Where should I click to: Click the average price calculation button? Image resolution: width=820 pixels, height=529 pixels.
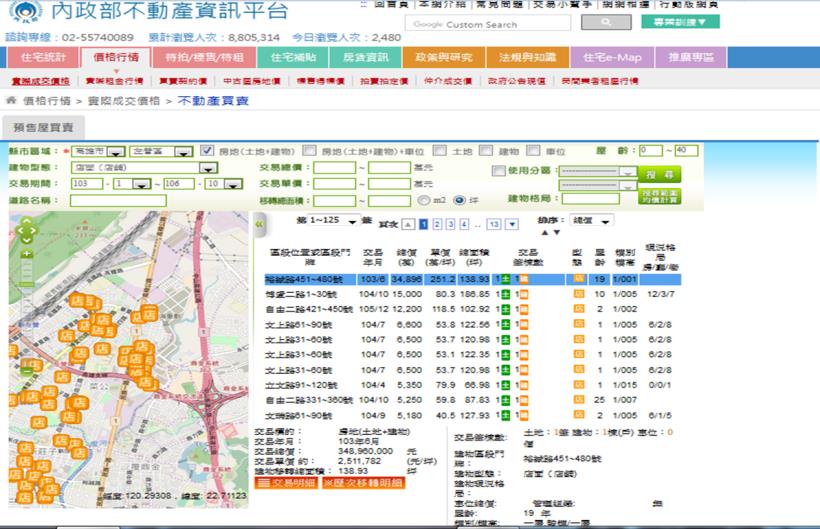click(x=659, y=197)
